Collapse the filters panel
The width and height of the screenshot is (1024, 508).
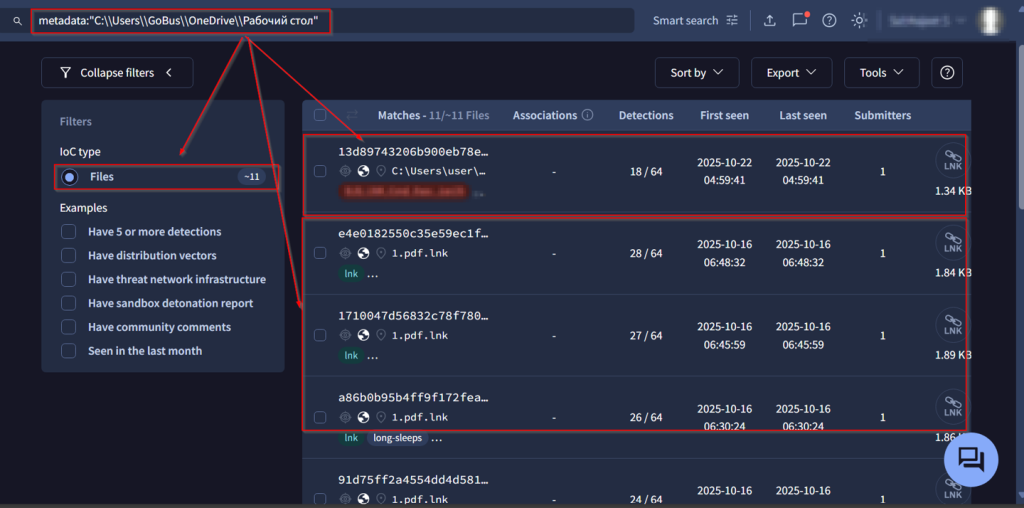coord(117,72)
